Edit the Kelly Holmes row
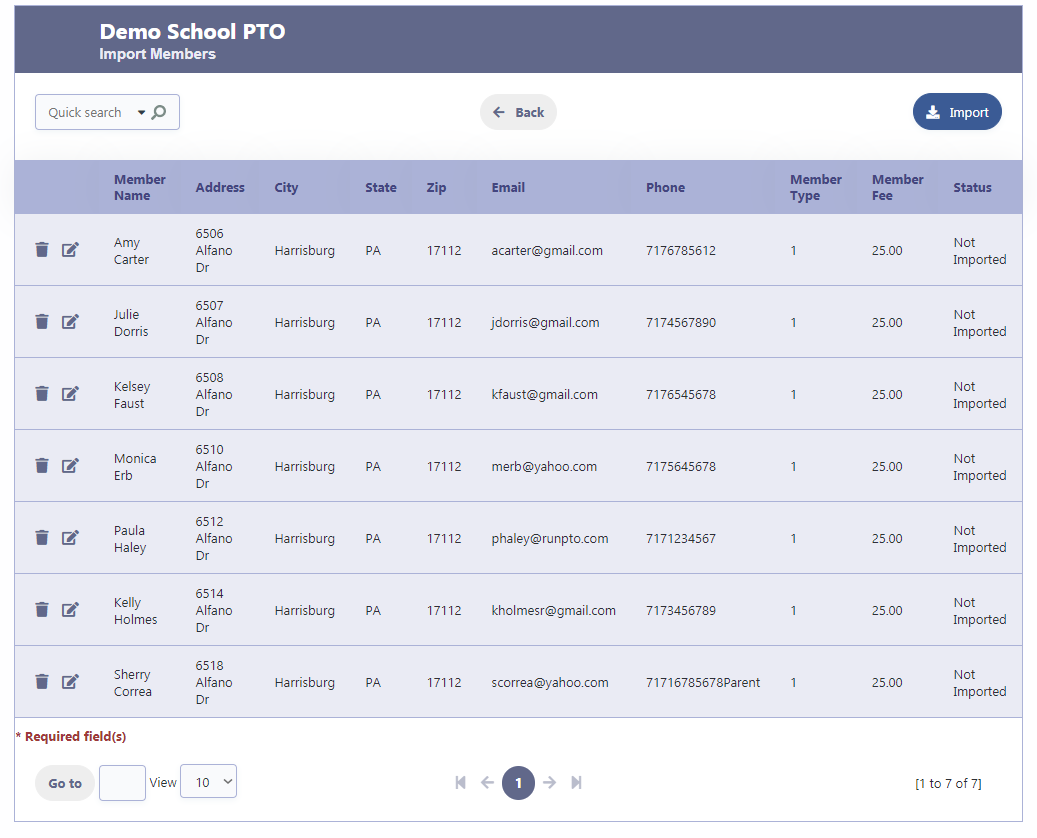This screenshot has width=1037, height=838. (70, 610)
